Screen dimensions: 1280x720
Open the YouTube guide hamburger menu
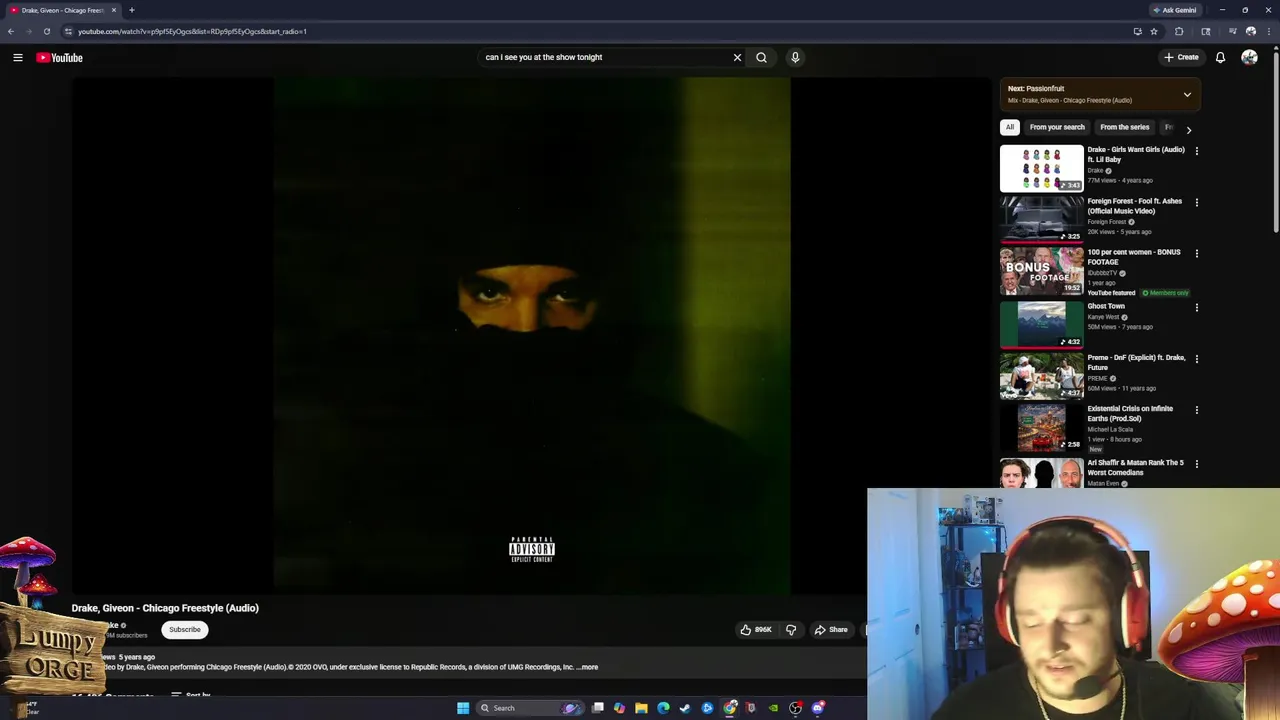point(17,57)
